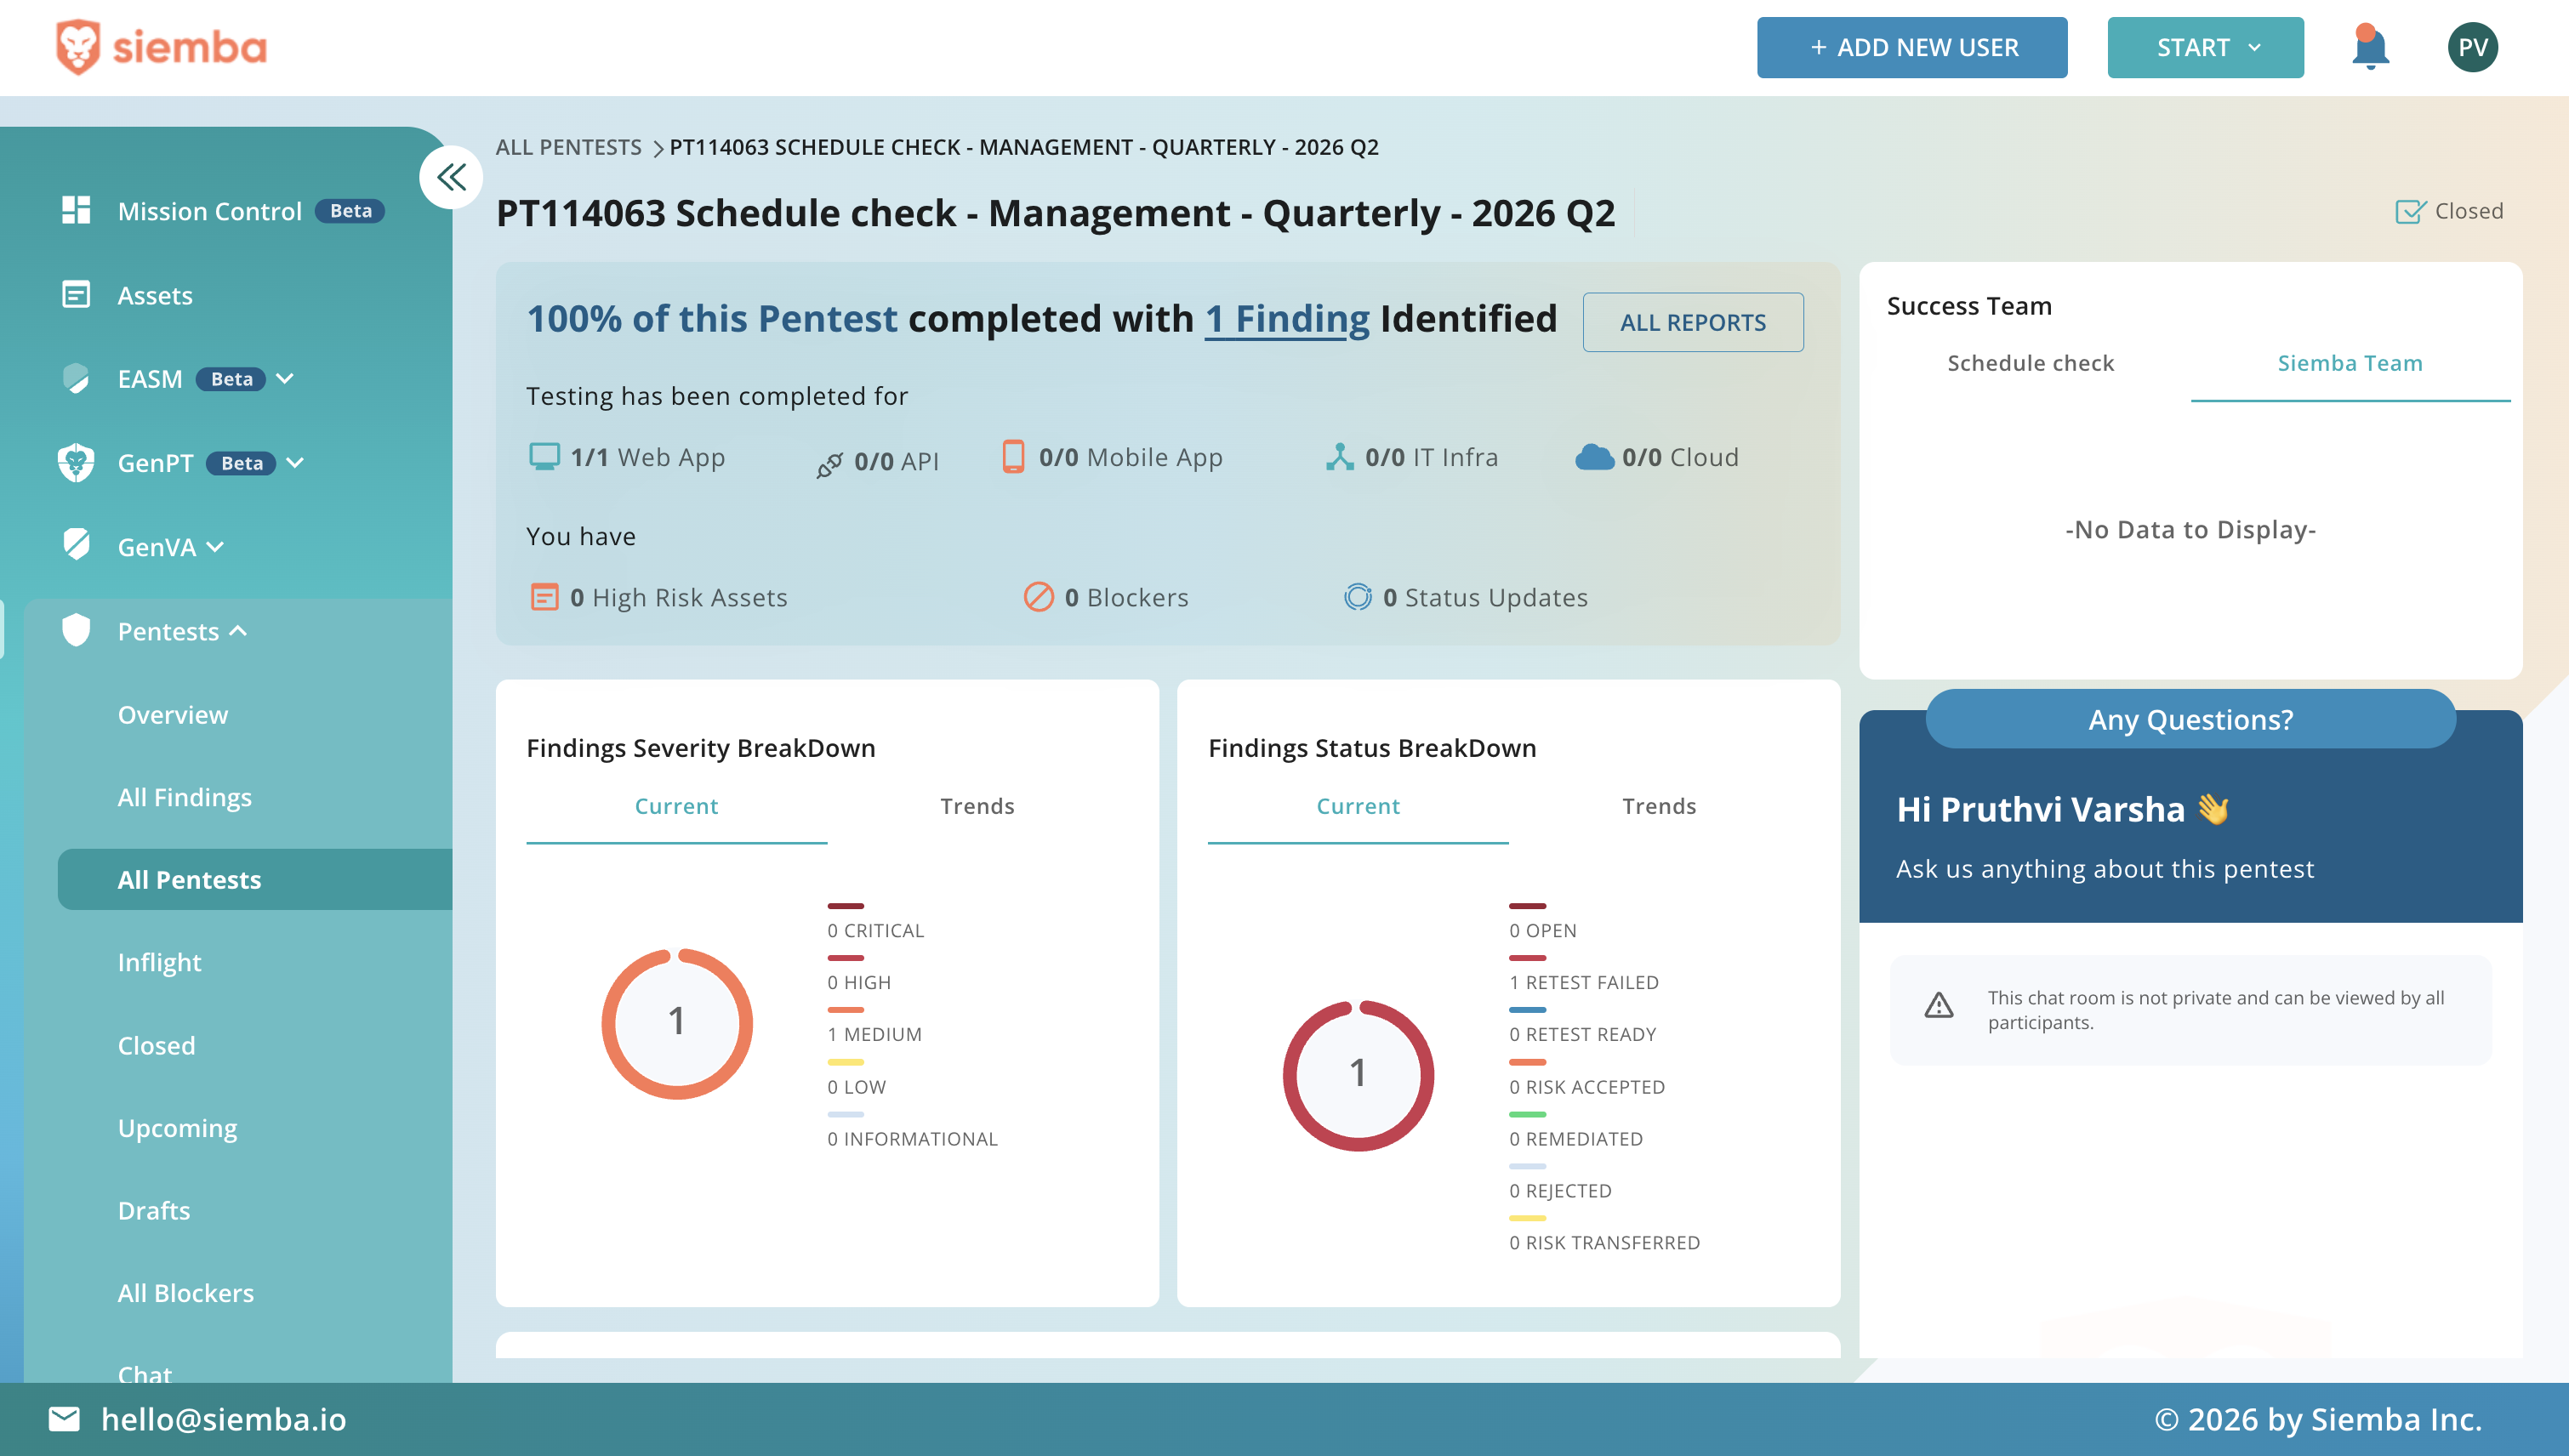The image size is (2569, 1456).
Task: Open Trends tab in Status BreakDown
Action: [x=1658, y=806]
